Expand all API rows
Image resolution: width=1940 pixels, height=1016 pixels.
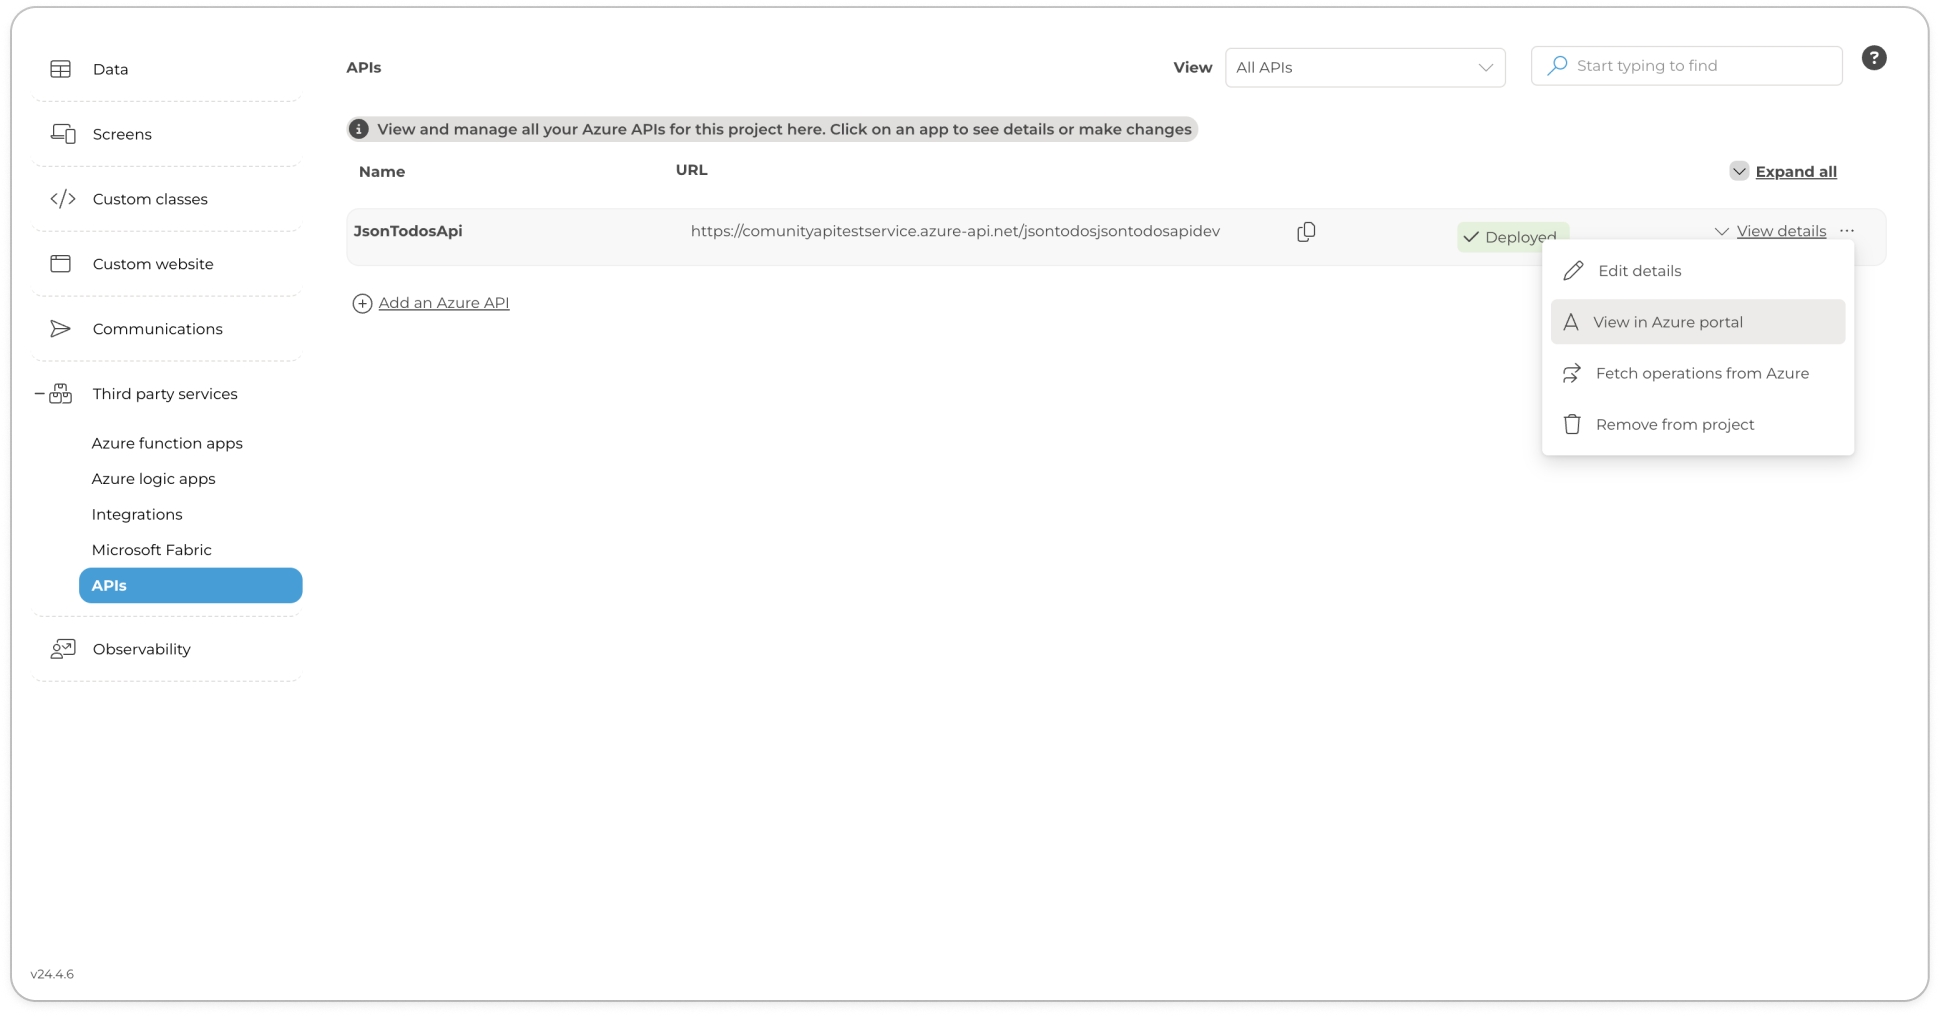pyautogui.click(x=1795, y=172)
